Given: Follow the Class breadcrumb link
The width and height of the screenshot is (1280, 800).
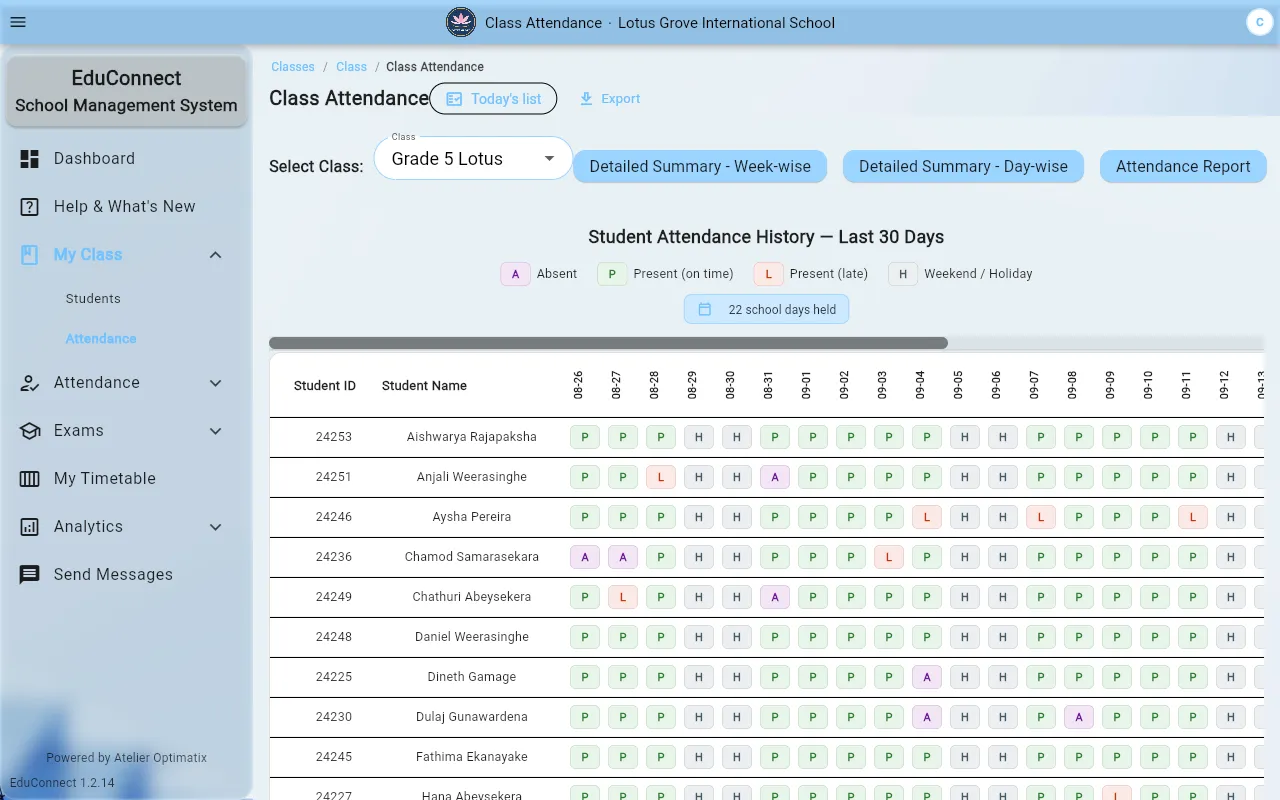Looking at the screenshot, I should point(351,66).
